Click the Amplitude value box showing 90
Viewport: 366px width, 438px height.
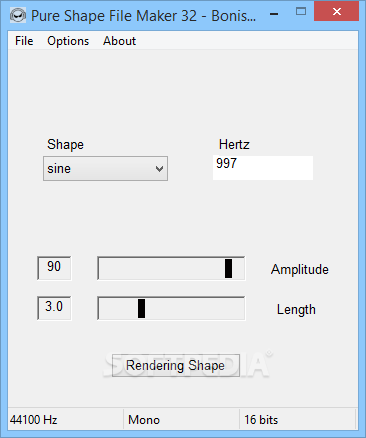[x=54, y=268]
